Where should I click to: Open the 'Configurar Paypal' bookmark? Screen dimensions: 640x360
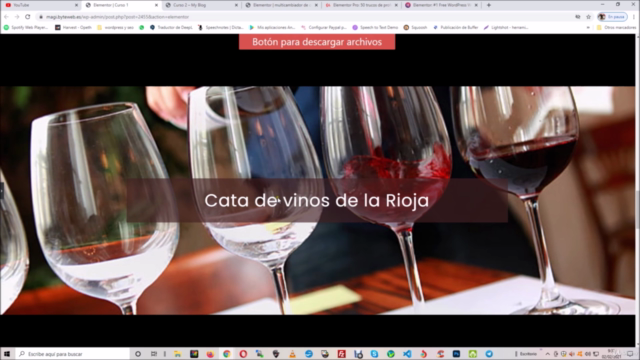[324, 27]
